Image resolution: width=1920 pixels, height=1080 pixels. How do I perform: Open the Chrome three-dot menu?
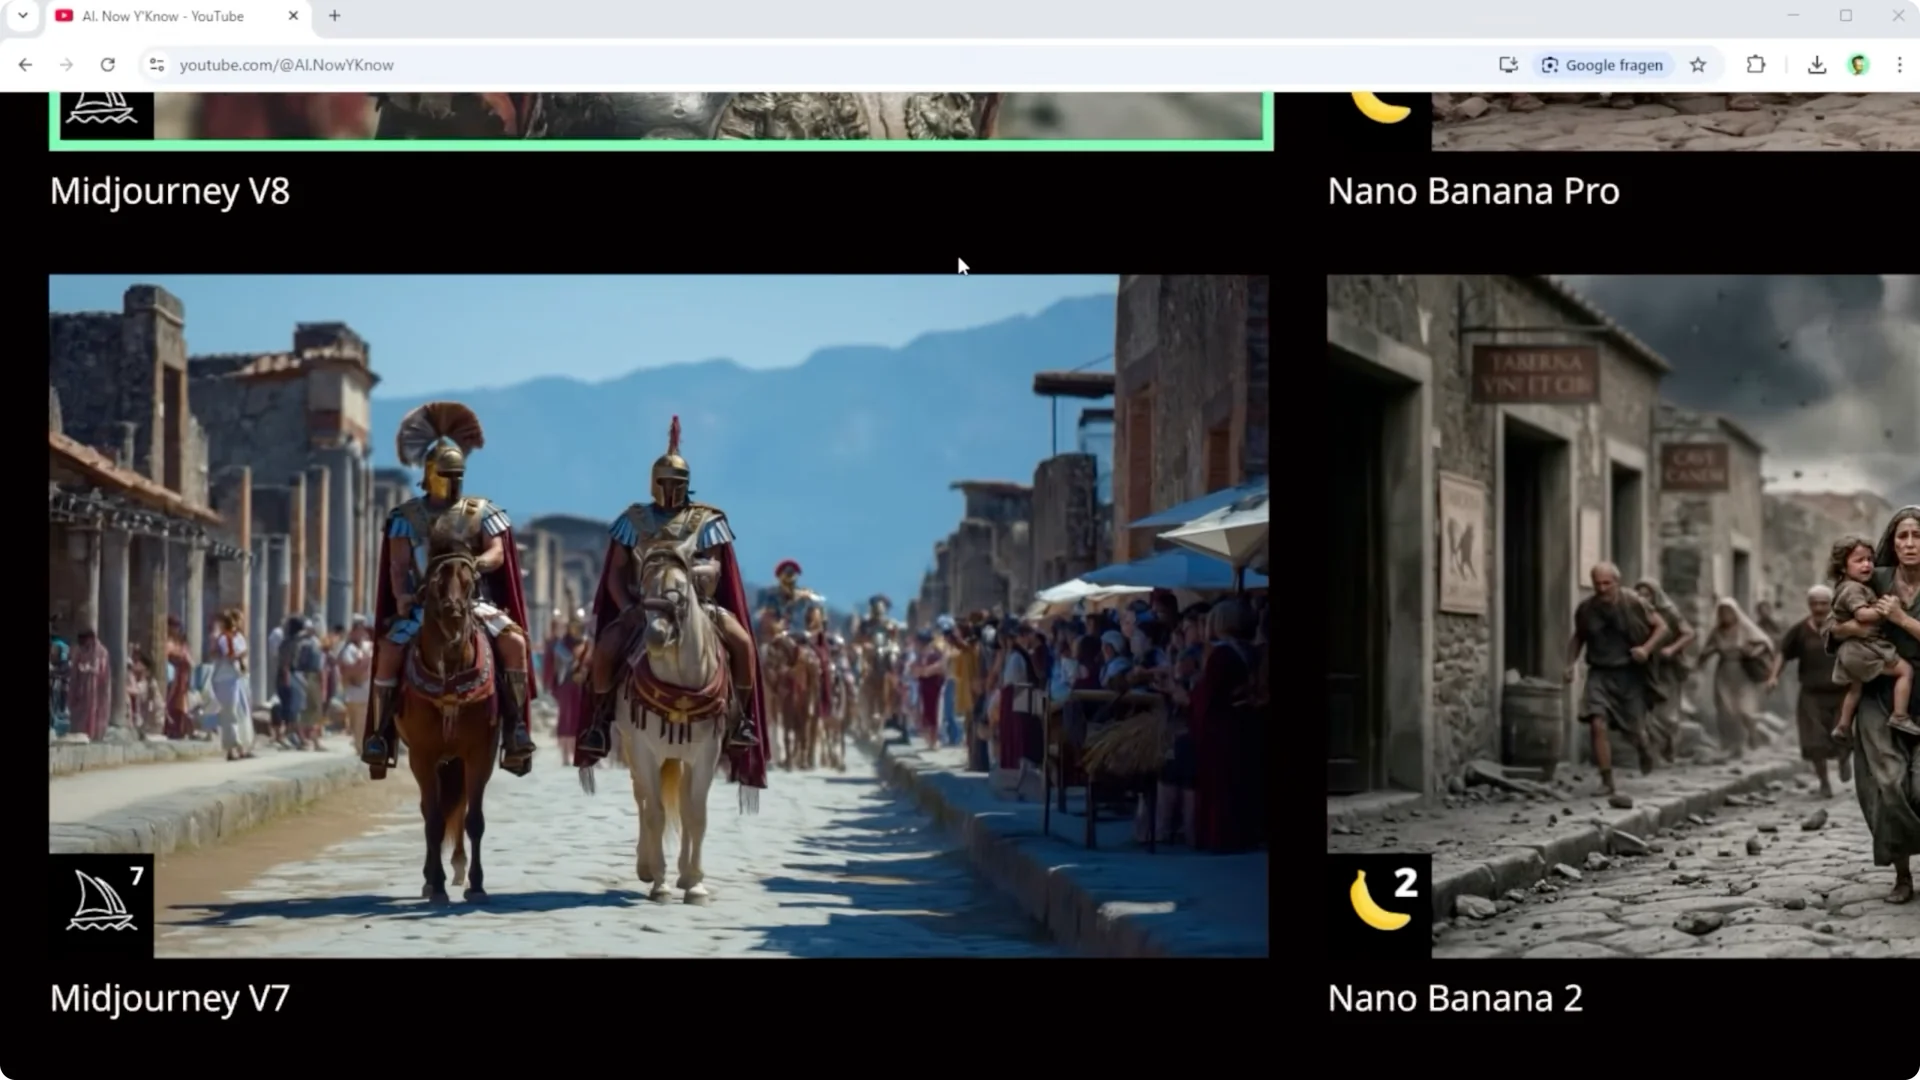click(1900, 65)
